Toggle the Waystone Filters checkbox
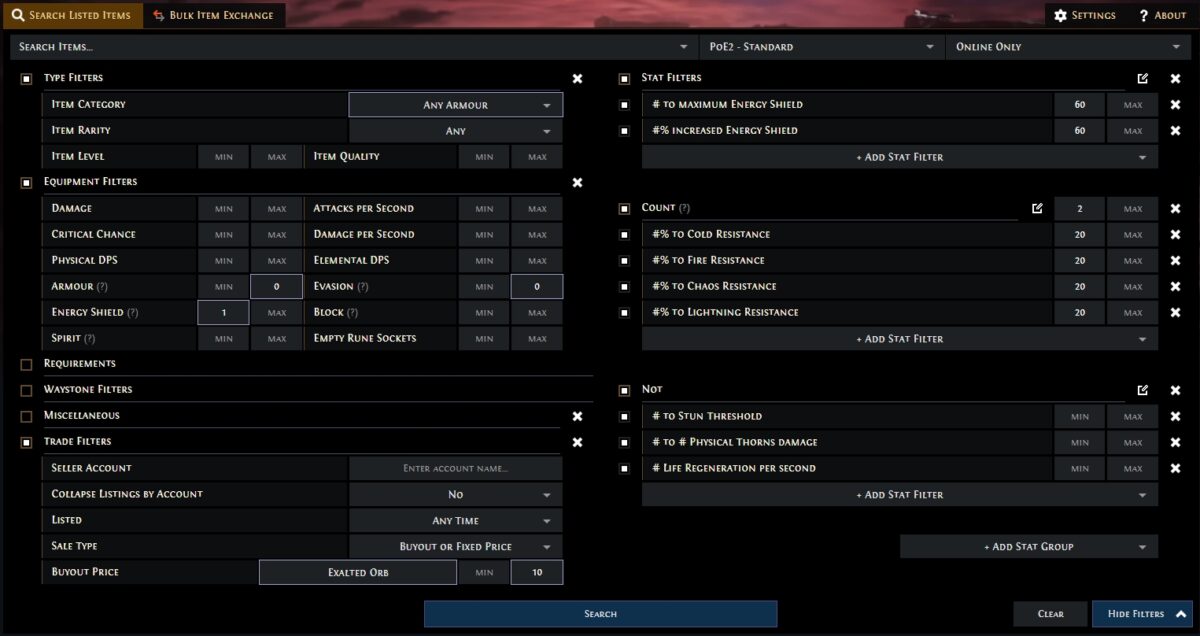Image resolution: width=1200 pixels, height=636 pixels. 27,390
